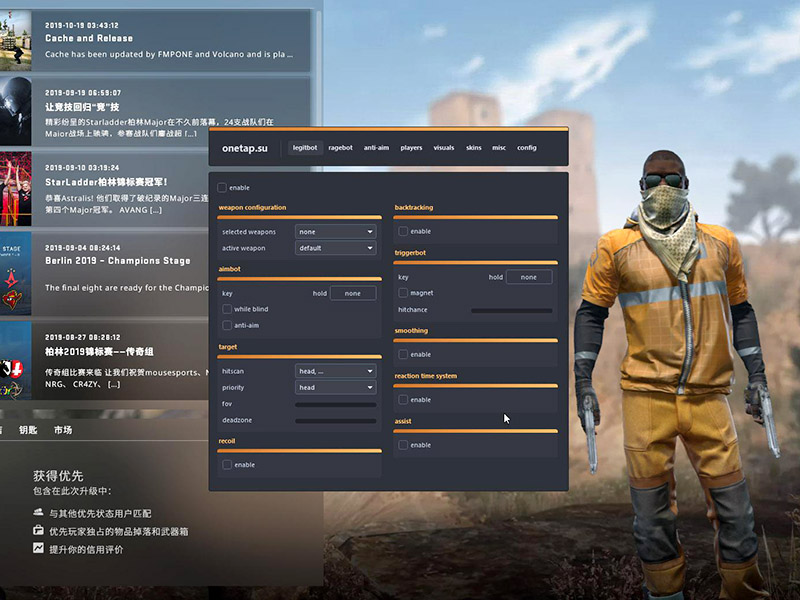Screen dimensions: 800x600
Task: Switch to the ragebot tab
Action: click(x=340, y=148)
